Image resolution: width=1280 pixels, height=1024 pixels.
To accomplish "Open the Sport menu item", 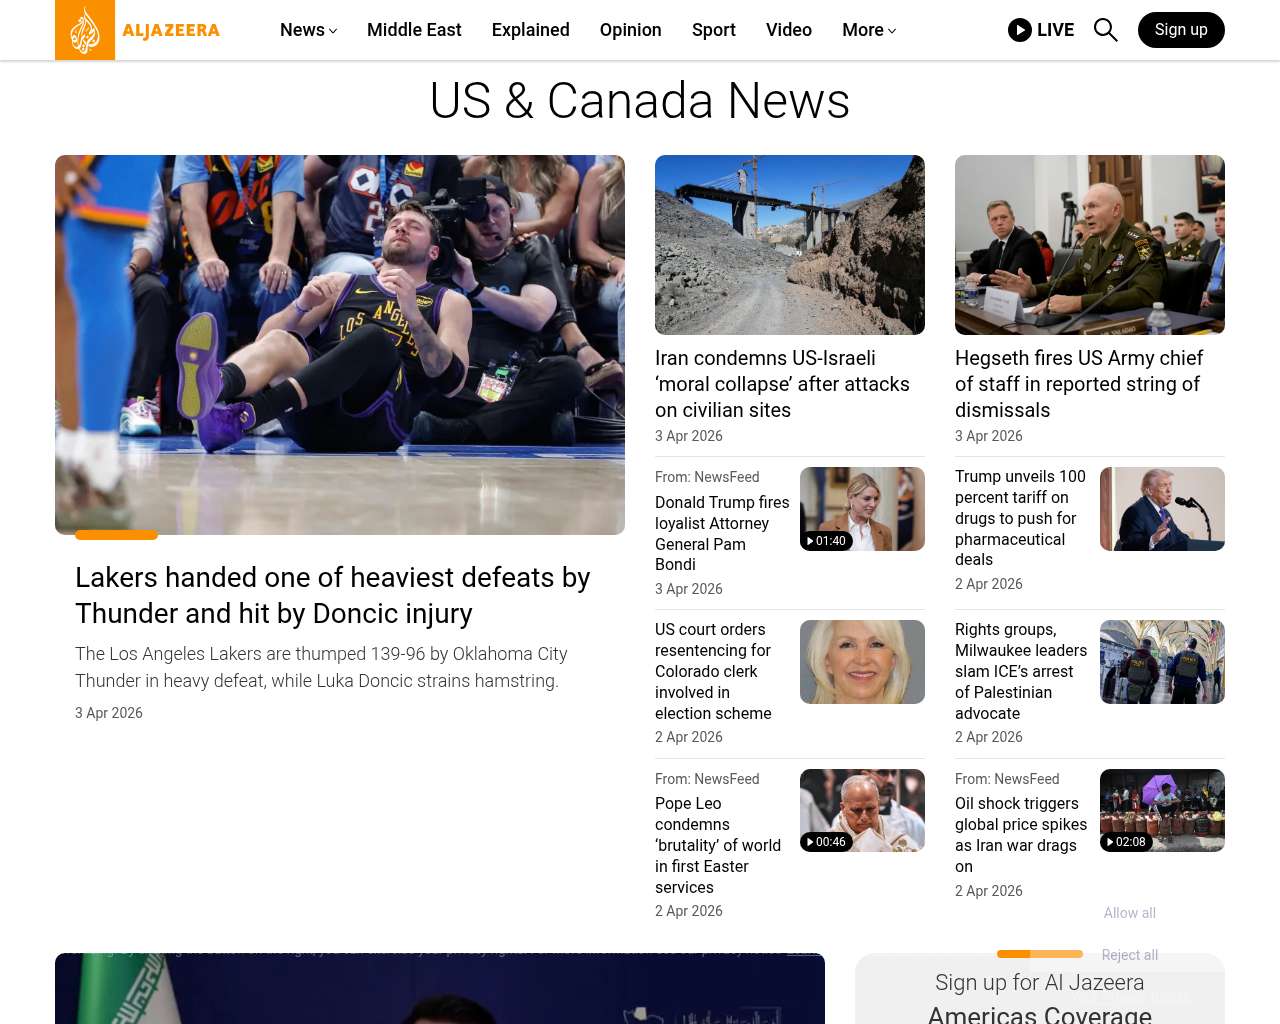I will 713,30.
